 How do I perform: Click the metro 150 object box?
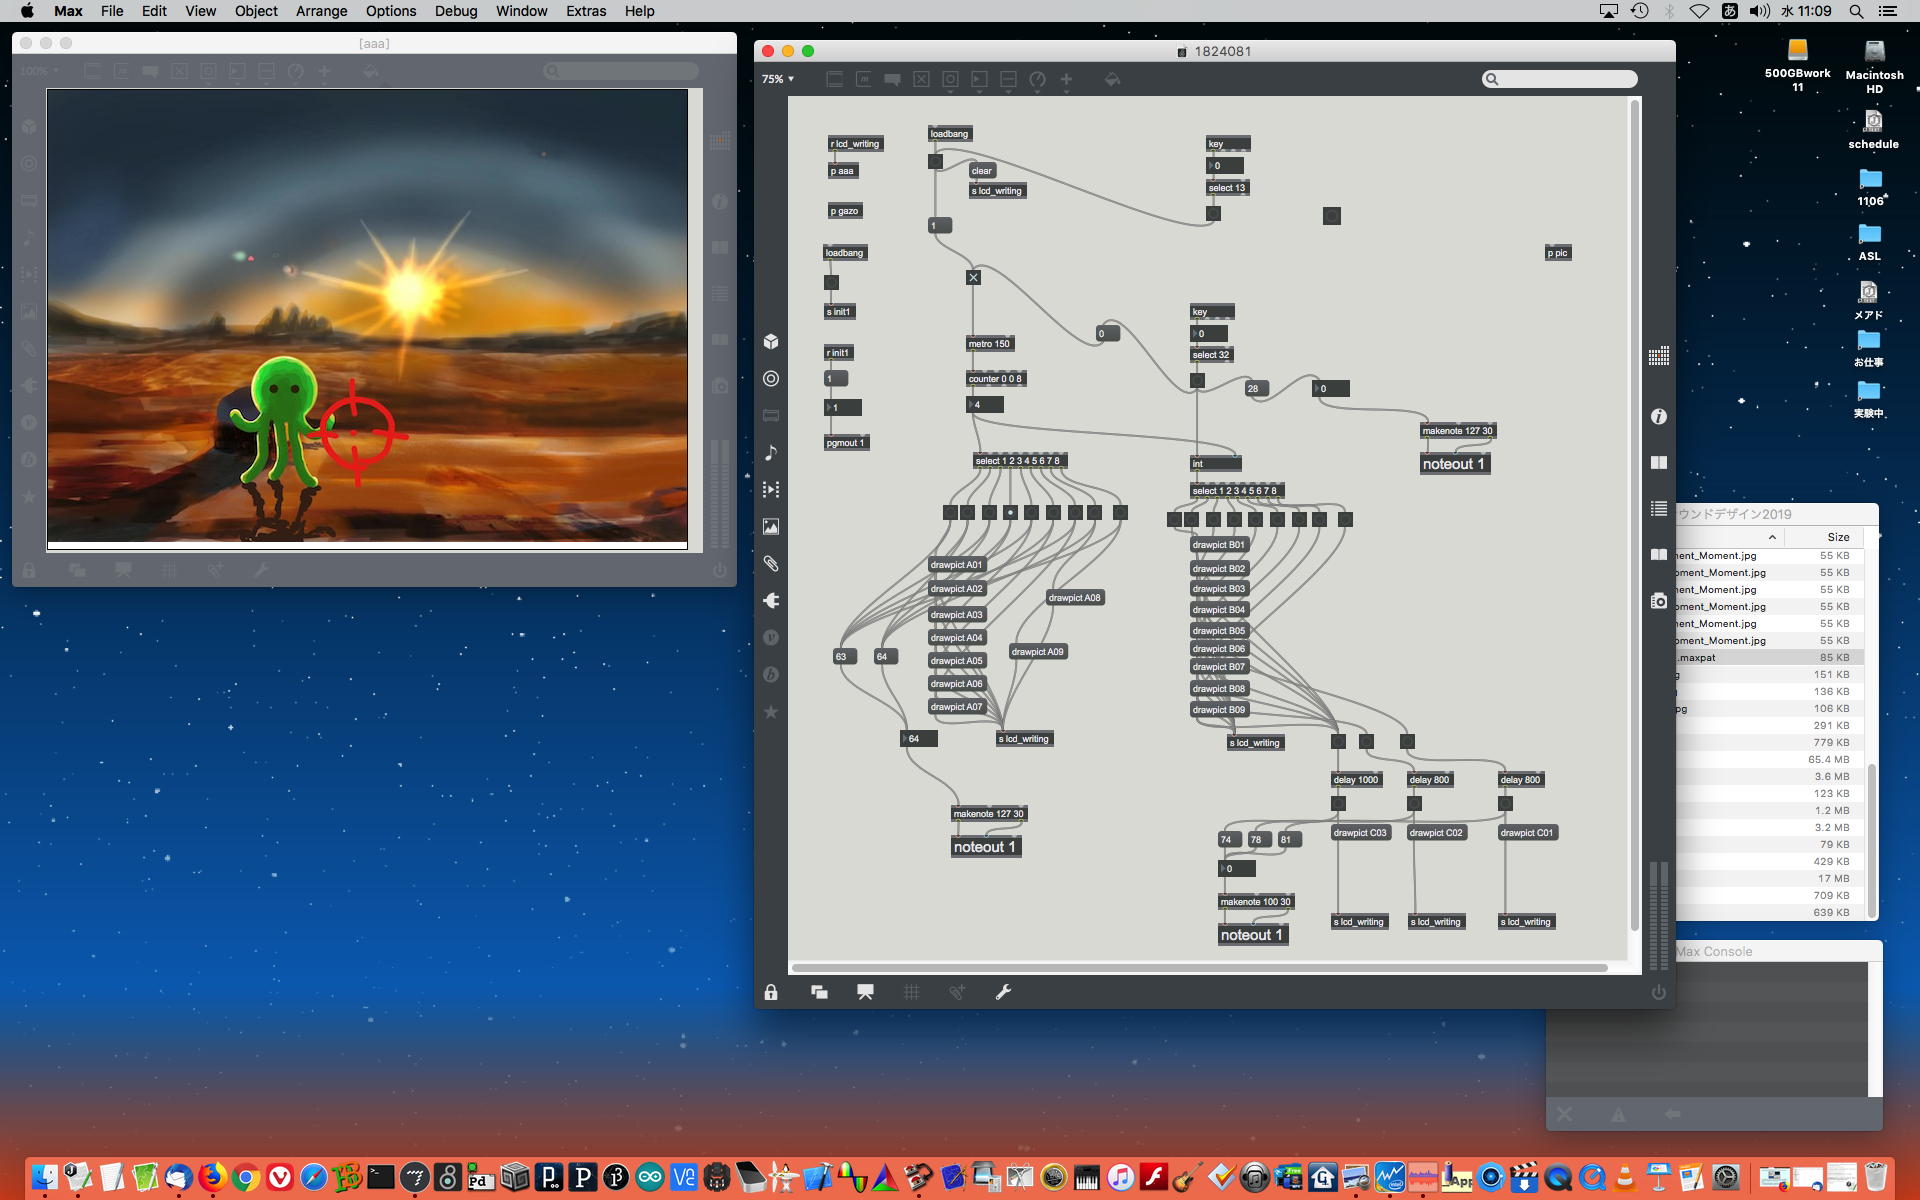click(989, 344)
